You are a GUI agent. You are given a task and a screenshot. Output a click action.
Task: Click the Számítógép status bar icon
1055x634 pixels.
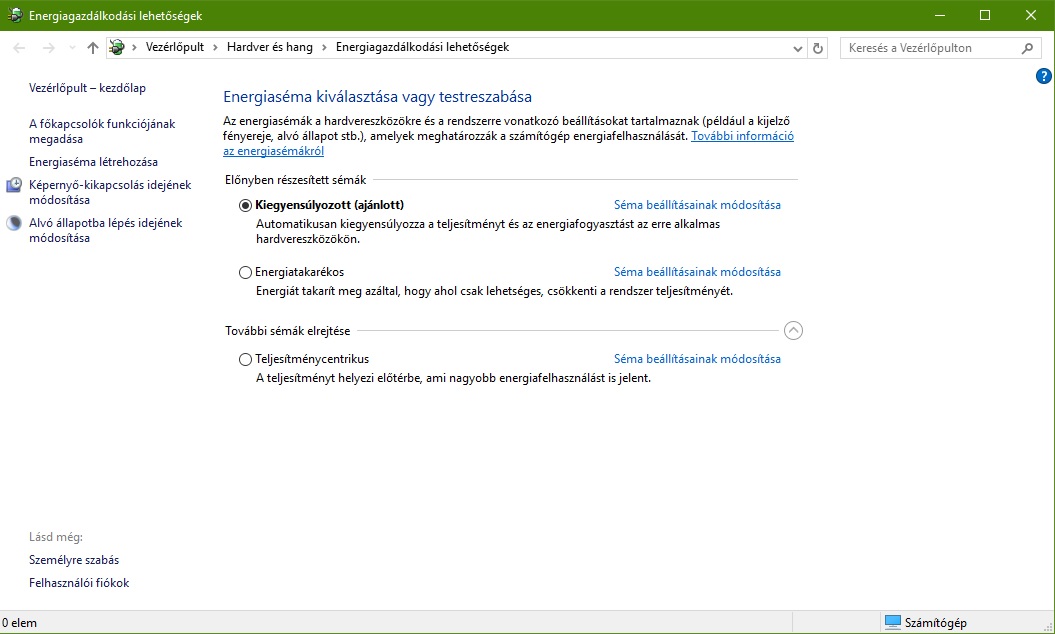pyautogui.click(x=892, y=623)
